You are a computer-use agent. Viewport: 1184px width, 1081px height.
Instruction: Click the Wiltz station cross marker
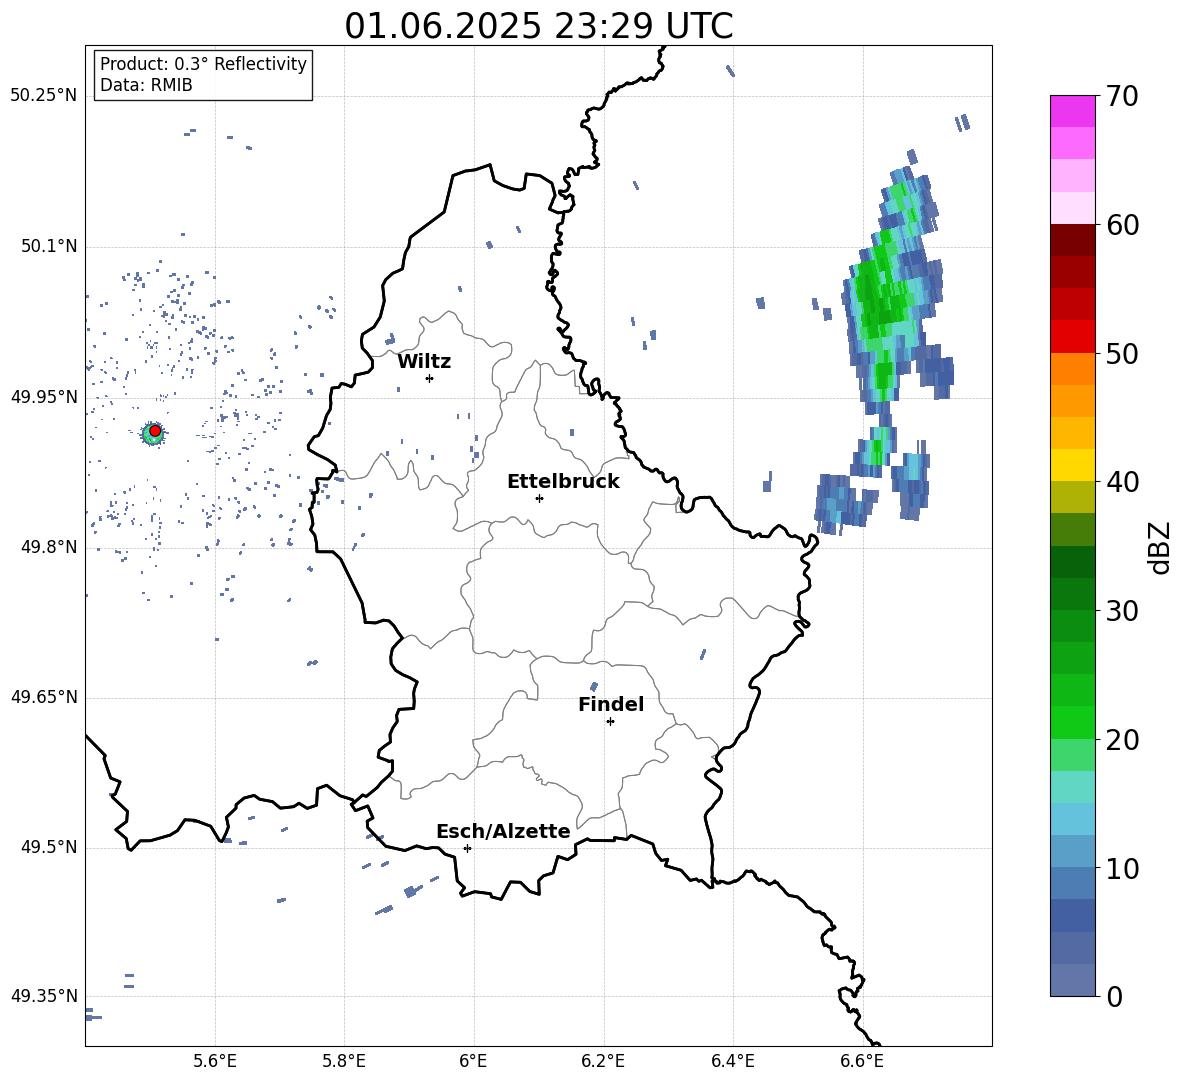point(430,378)
